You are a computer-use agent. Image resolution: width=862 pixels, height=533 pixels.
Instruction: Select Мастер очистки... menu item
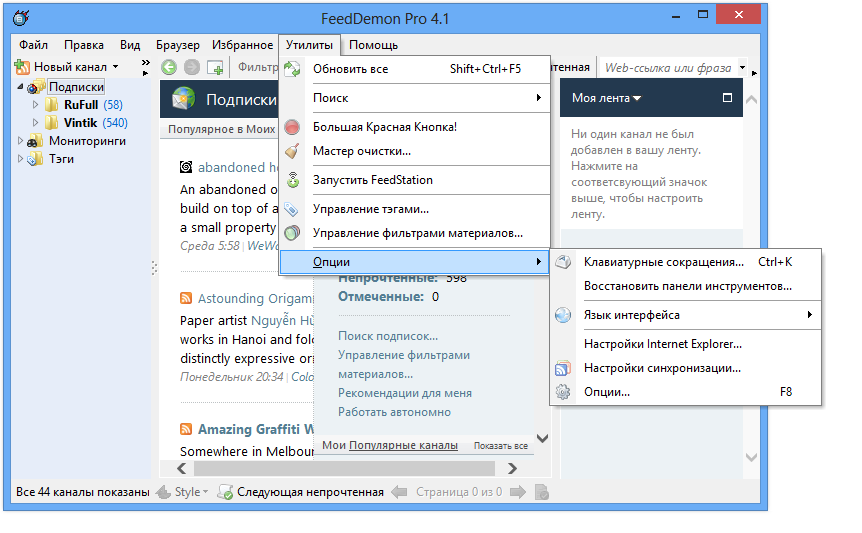[415, 151]
